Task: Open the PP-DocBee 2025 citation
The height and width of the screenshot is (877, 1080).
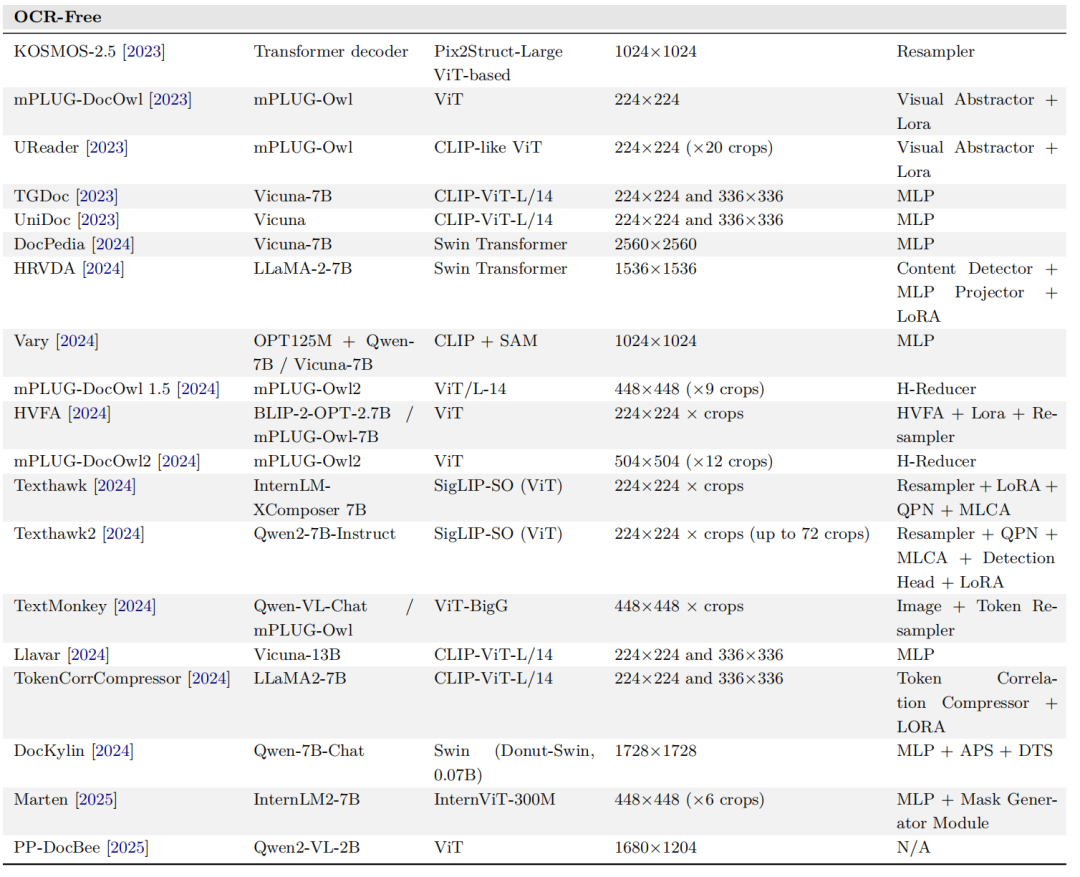Action: point(127,847)
